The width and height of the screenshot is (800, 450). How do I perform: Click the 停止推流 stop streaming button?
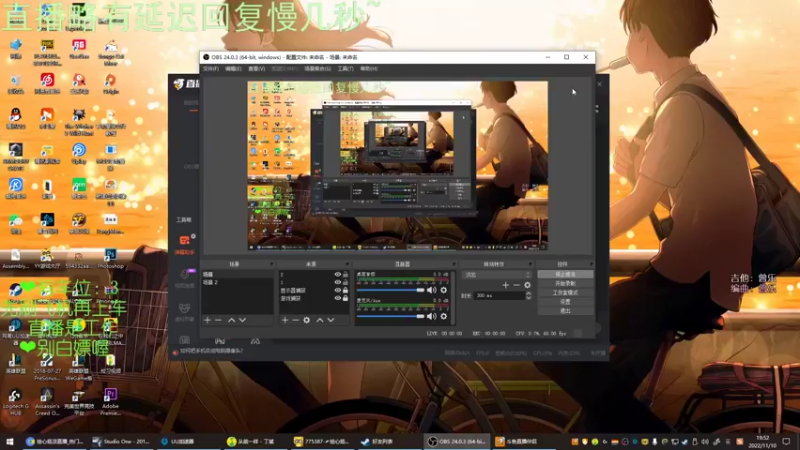tap(565, 274)
